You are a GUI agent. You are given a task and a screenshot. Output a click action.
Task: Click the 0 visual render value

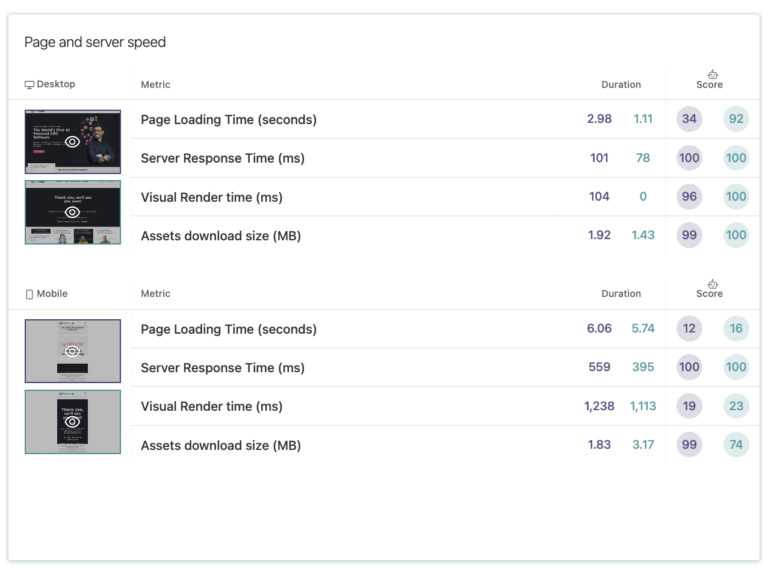click(643, 197)
